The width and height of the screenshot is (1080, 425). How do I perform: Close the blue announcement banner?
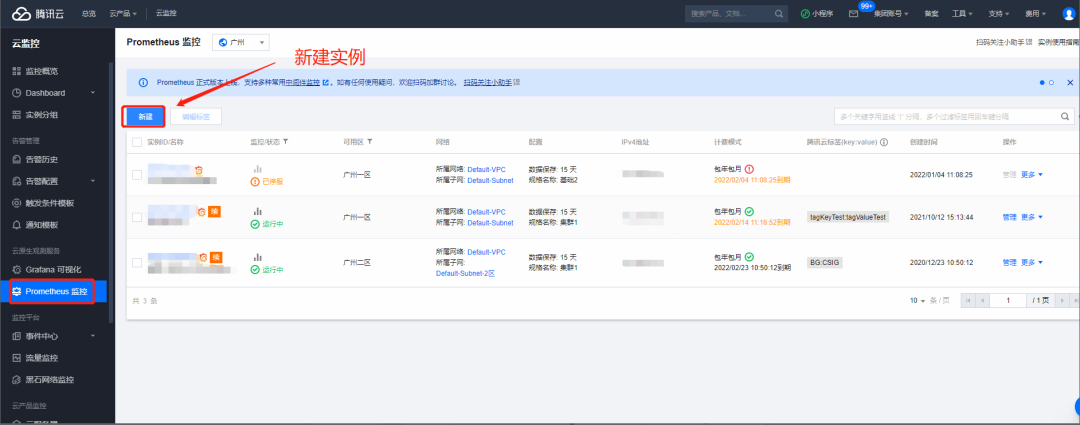click(1070, 82)
